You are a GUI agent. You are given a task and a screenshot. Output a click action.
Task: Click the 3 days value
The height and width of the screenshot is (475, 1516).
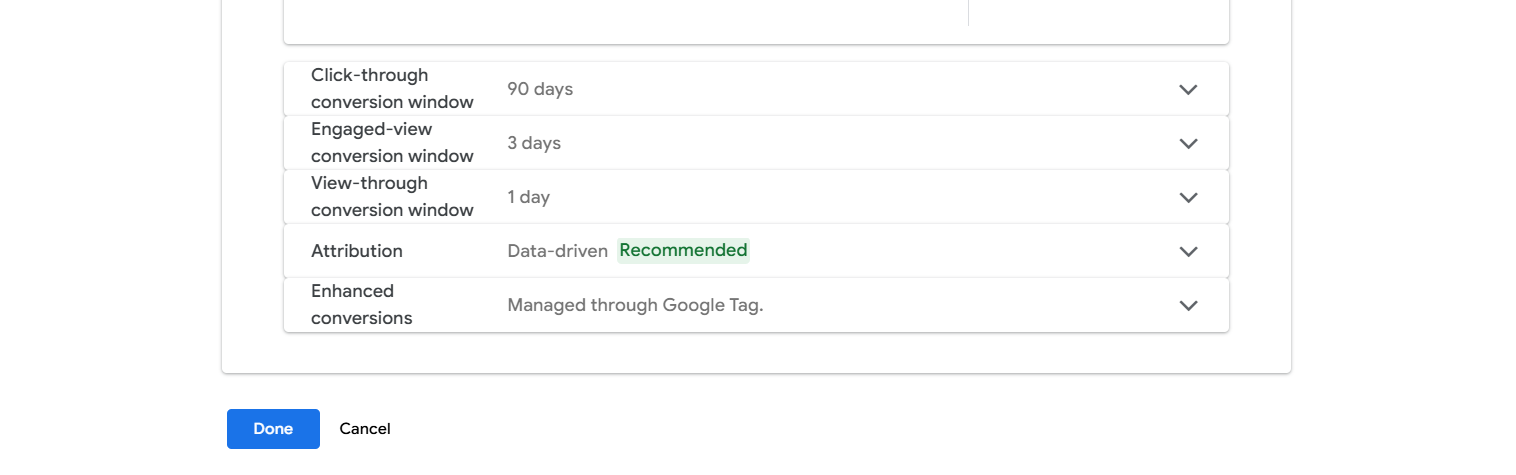(534, 143)
